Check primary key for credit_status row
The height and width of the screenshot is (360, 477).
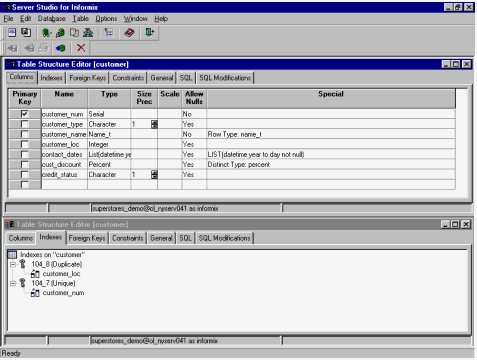click(x=24, y=174)
